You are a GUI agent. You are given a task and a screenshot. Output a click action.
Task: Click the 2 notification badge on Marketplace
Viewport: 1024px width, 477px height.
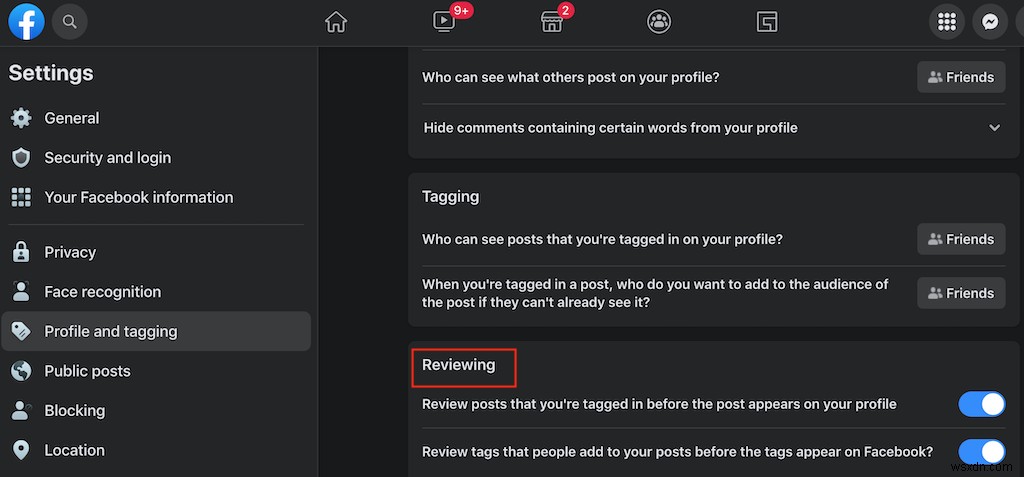coord(566,10)
